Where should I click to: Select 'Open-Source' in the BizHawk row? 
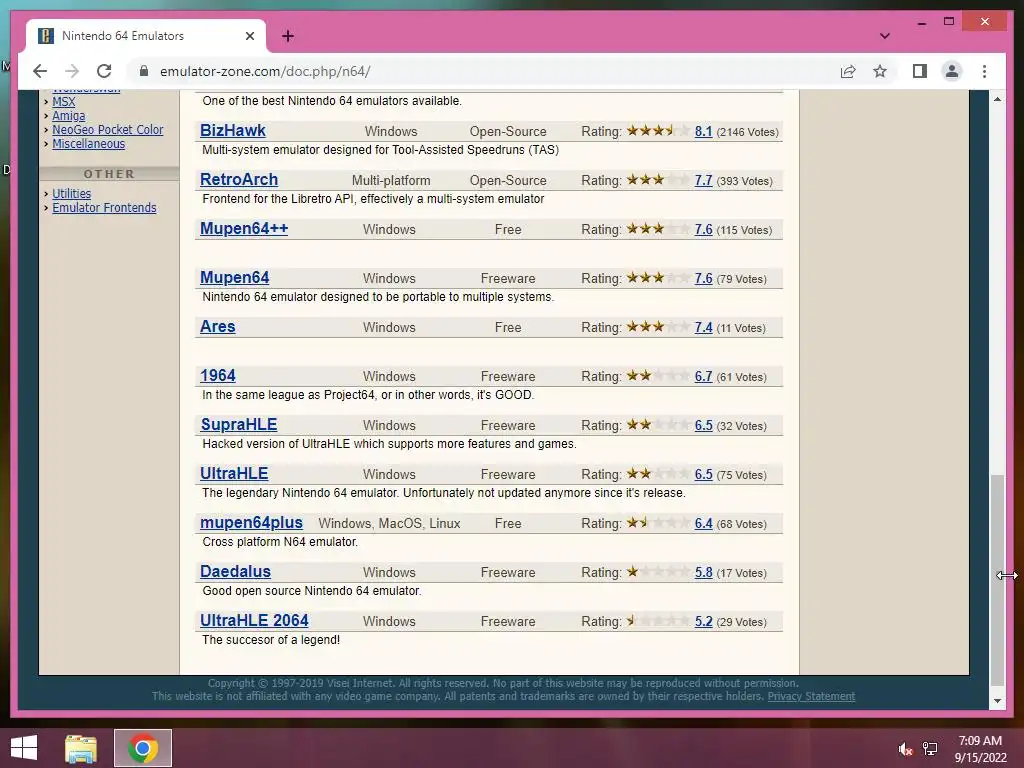(508, 131)
